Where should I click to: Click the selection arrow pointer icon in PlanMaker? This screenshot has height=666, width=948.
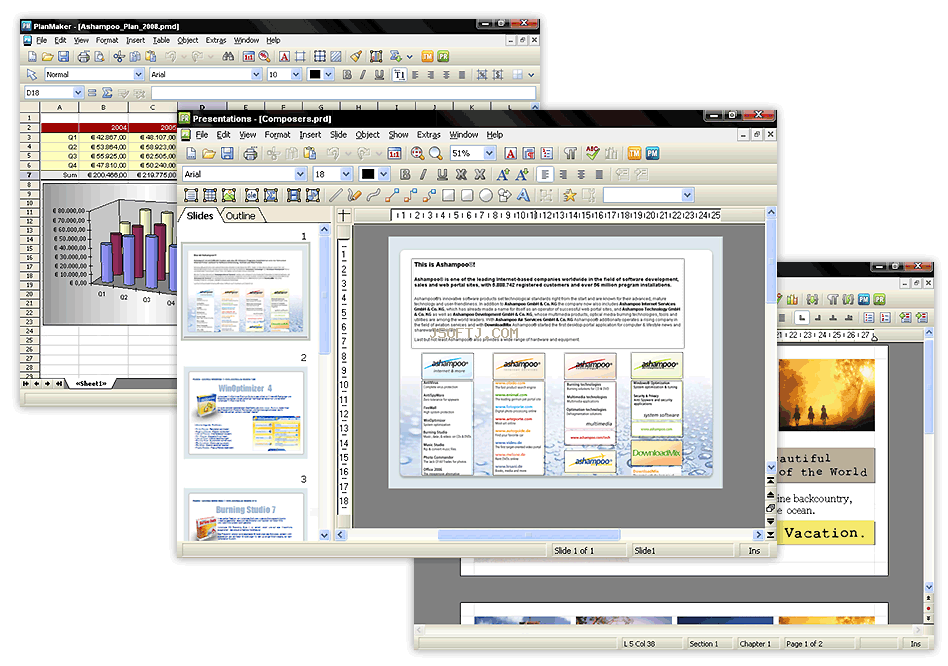(x=31, y=74)
